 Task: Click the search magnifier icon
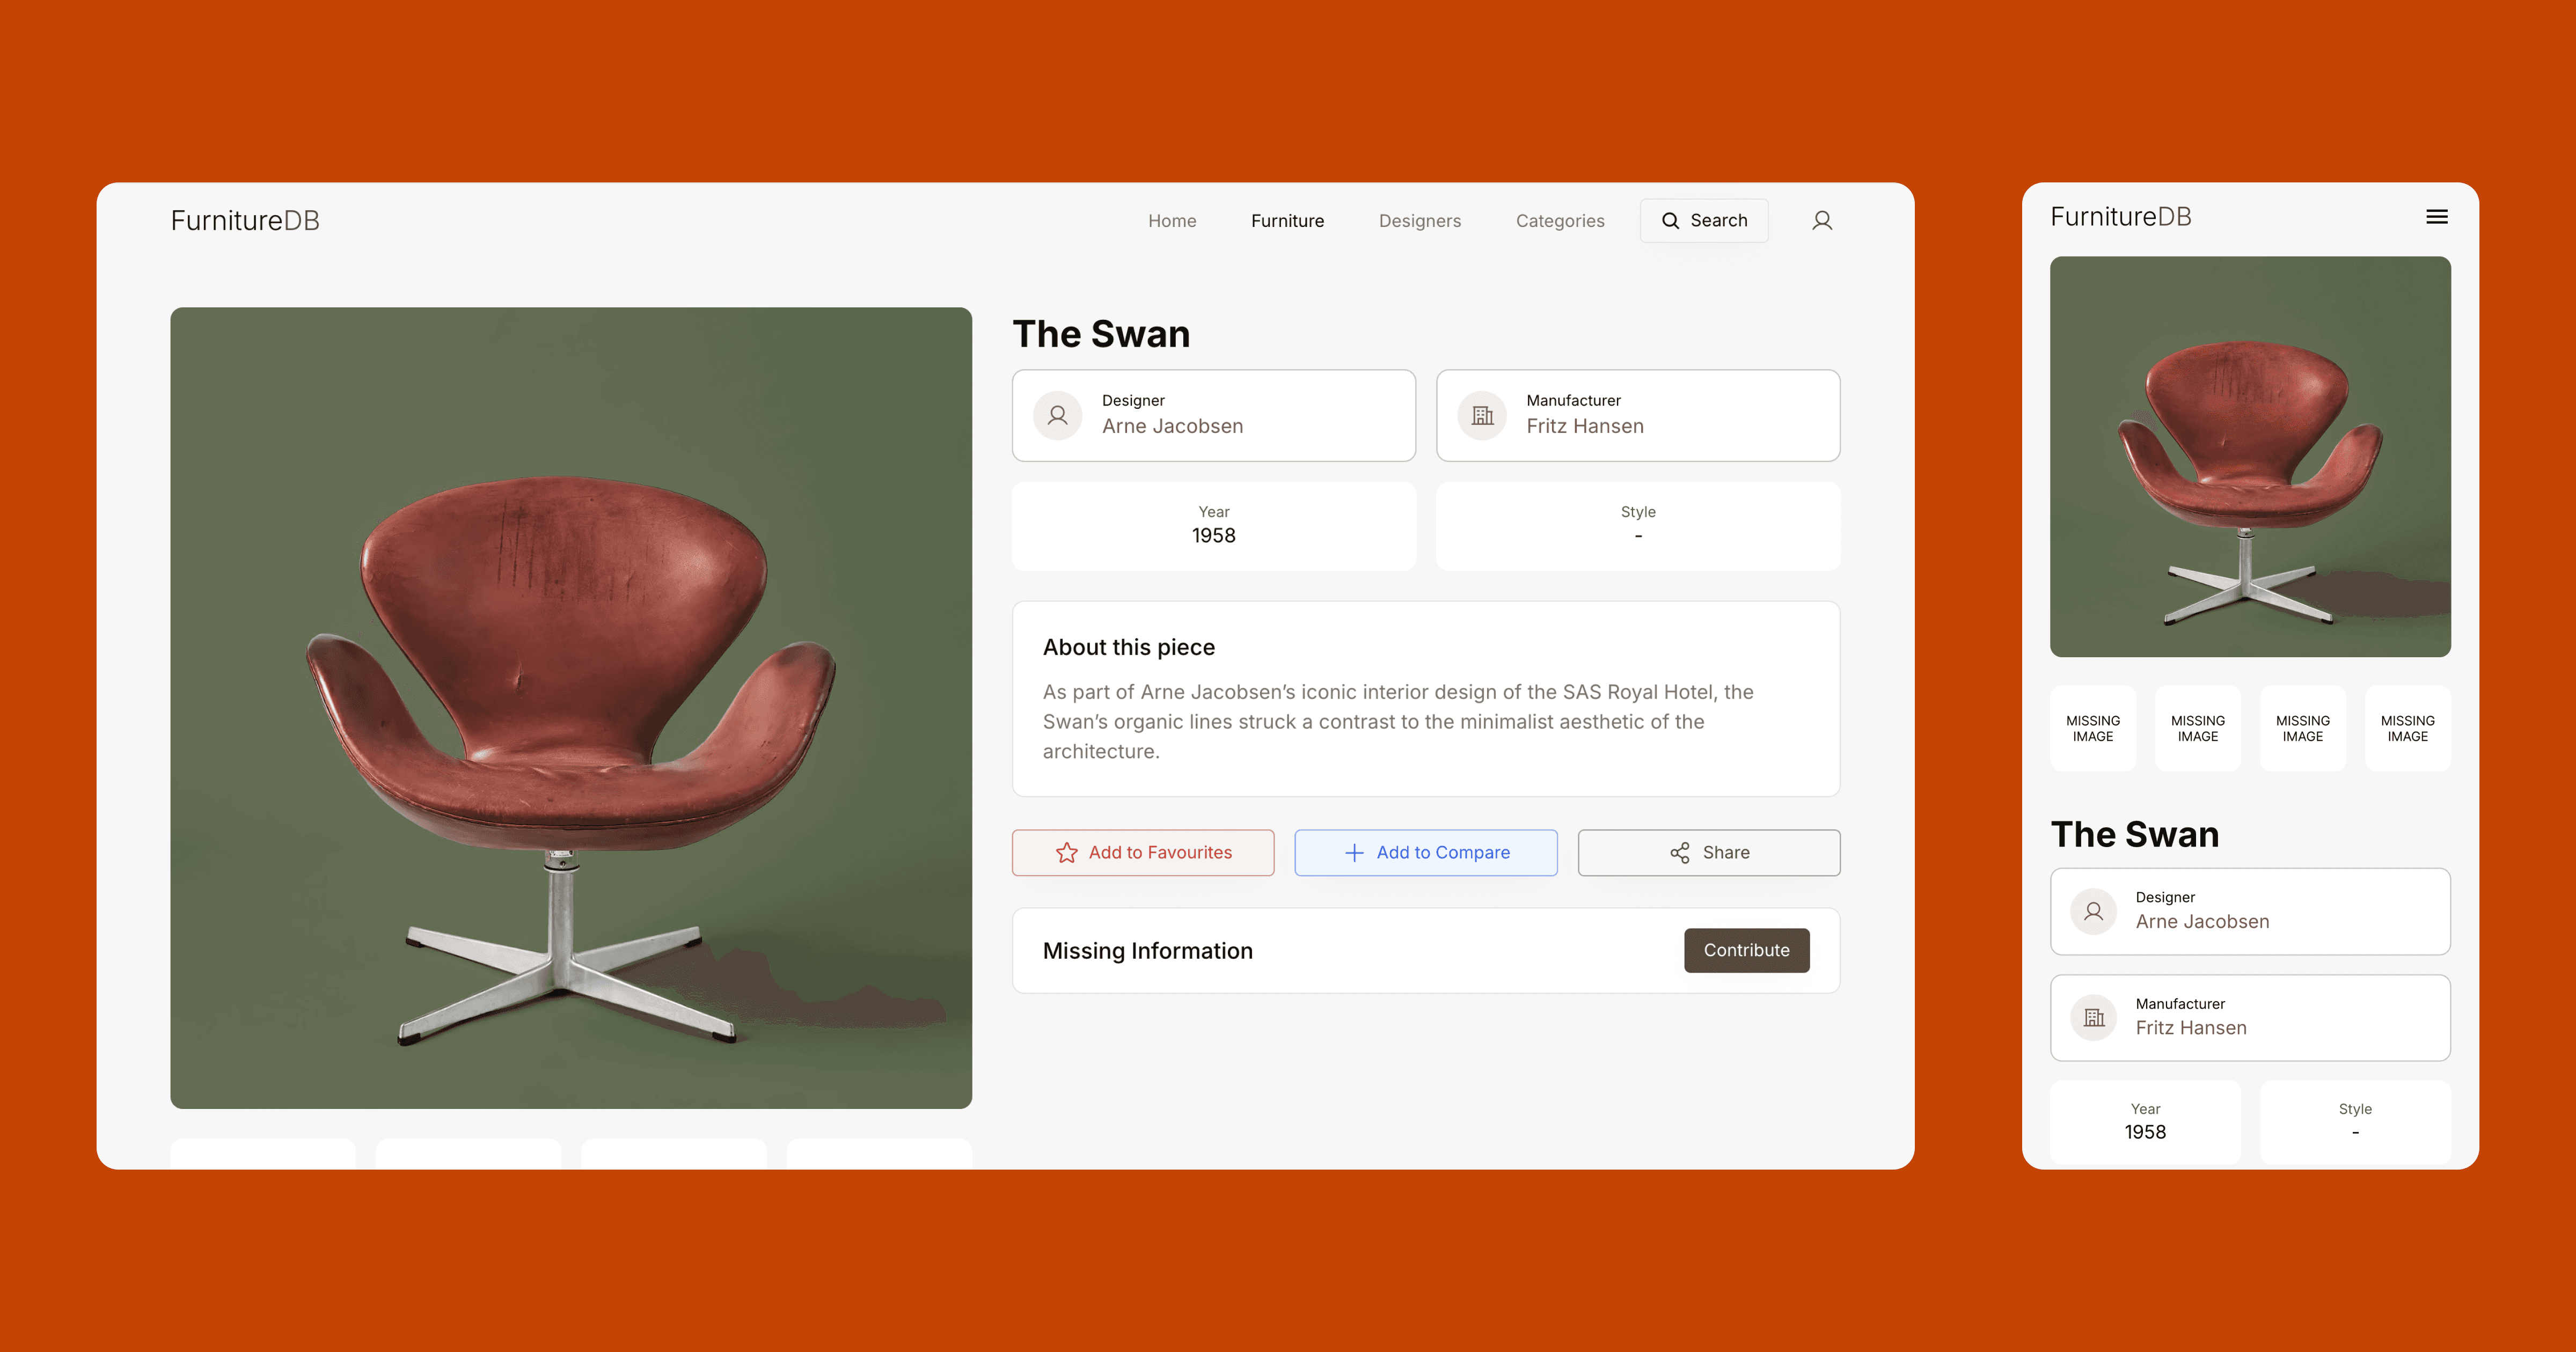[x=1670, y=220]
